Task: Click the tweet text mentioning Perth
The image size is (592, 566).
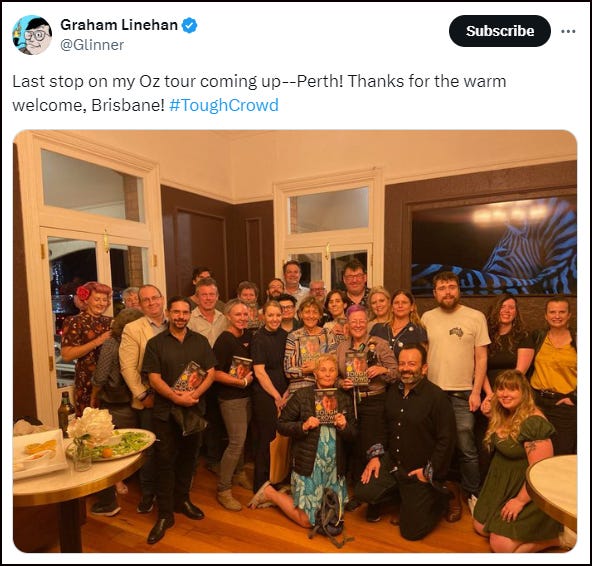Action: point(259,93)
